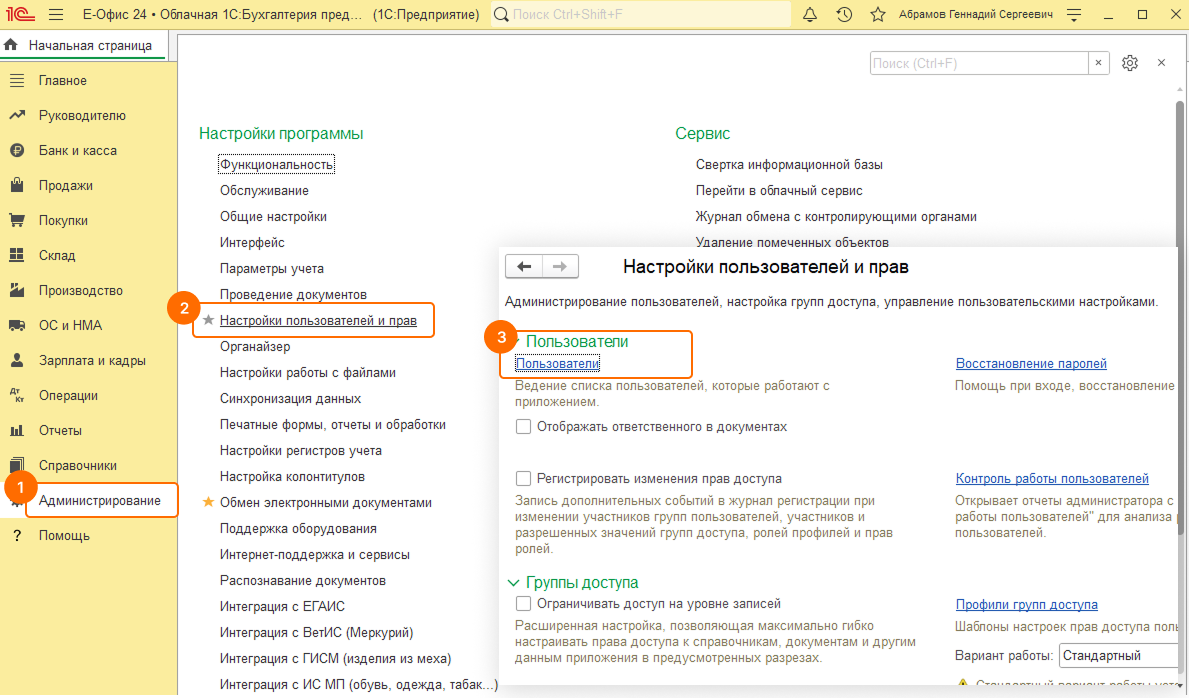Click the page search field Поиск (Ctrl+F)
This screenshot has width=1189, height=698.
coord(979,63)
